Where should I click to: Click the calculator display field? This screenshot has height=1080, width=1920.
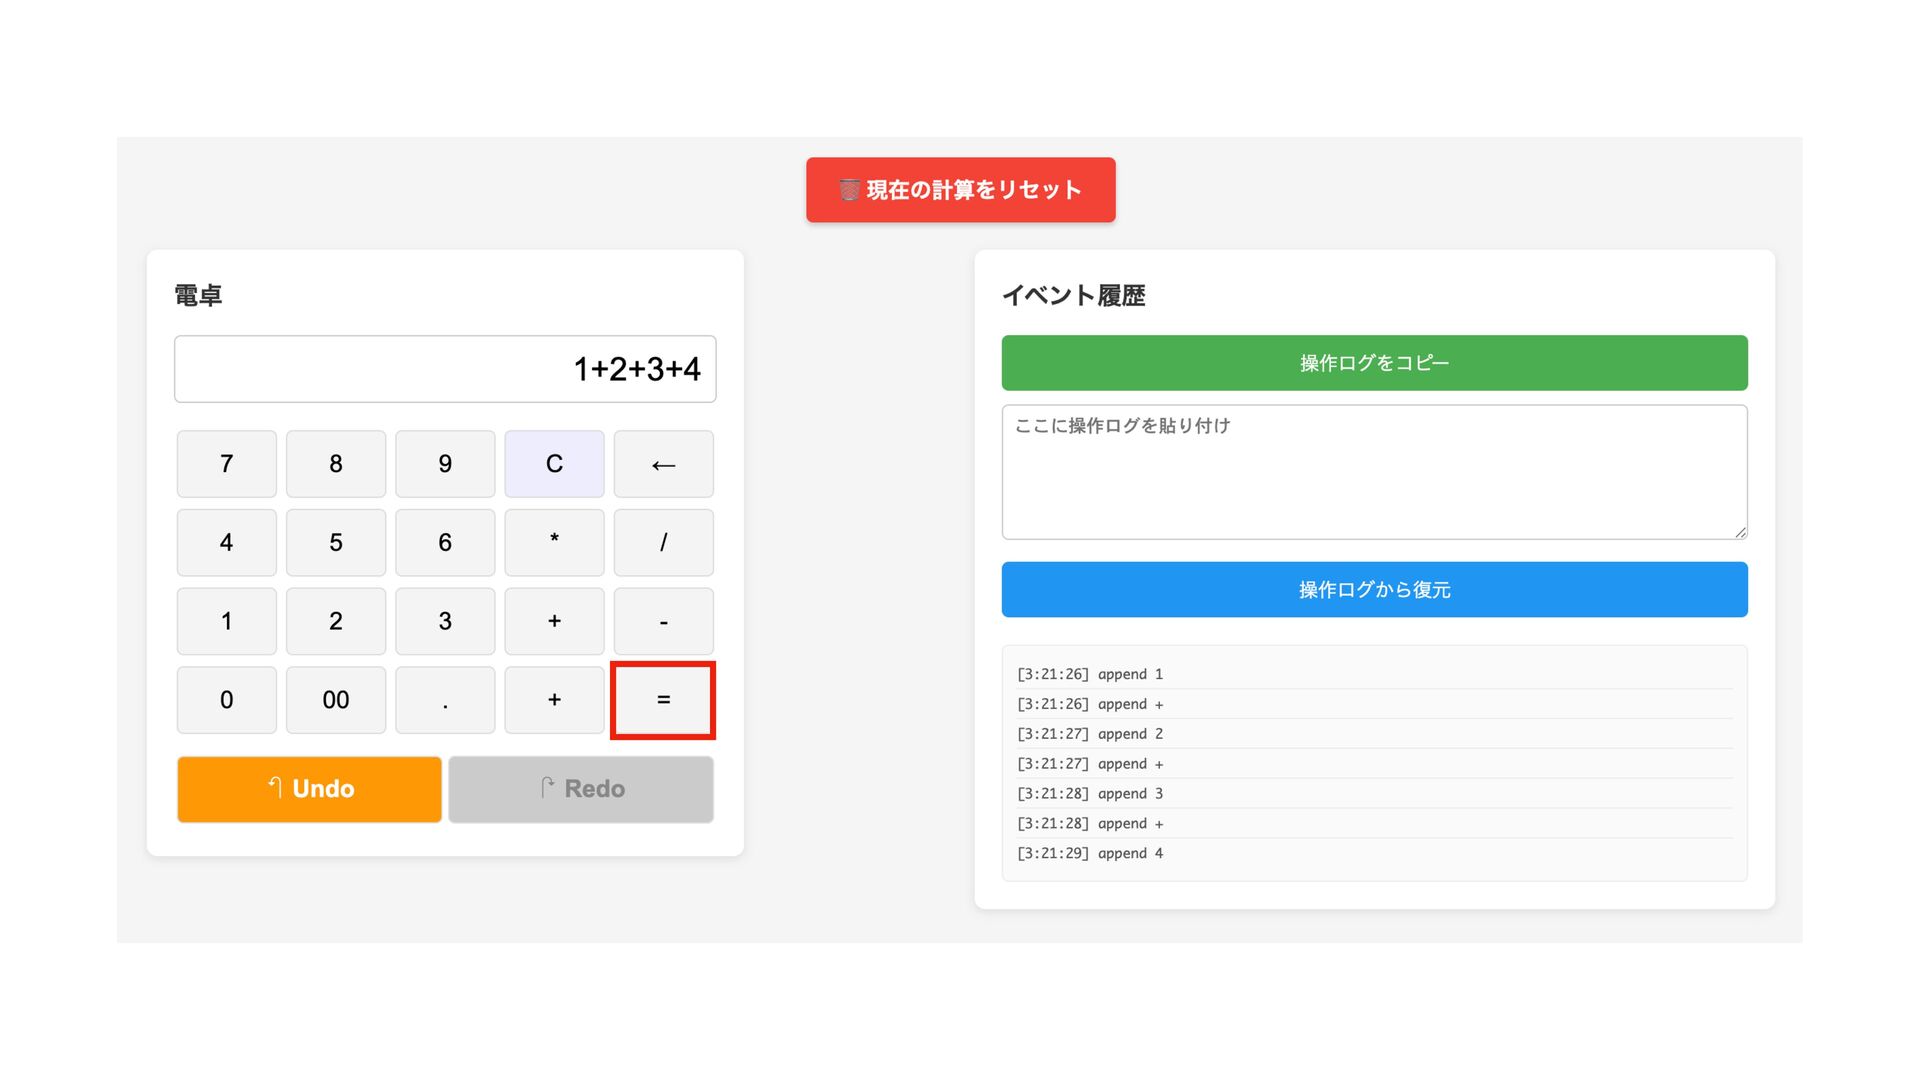(x=445, y=369)
